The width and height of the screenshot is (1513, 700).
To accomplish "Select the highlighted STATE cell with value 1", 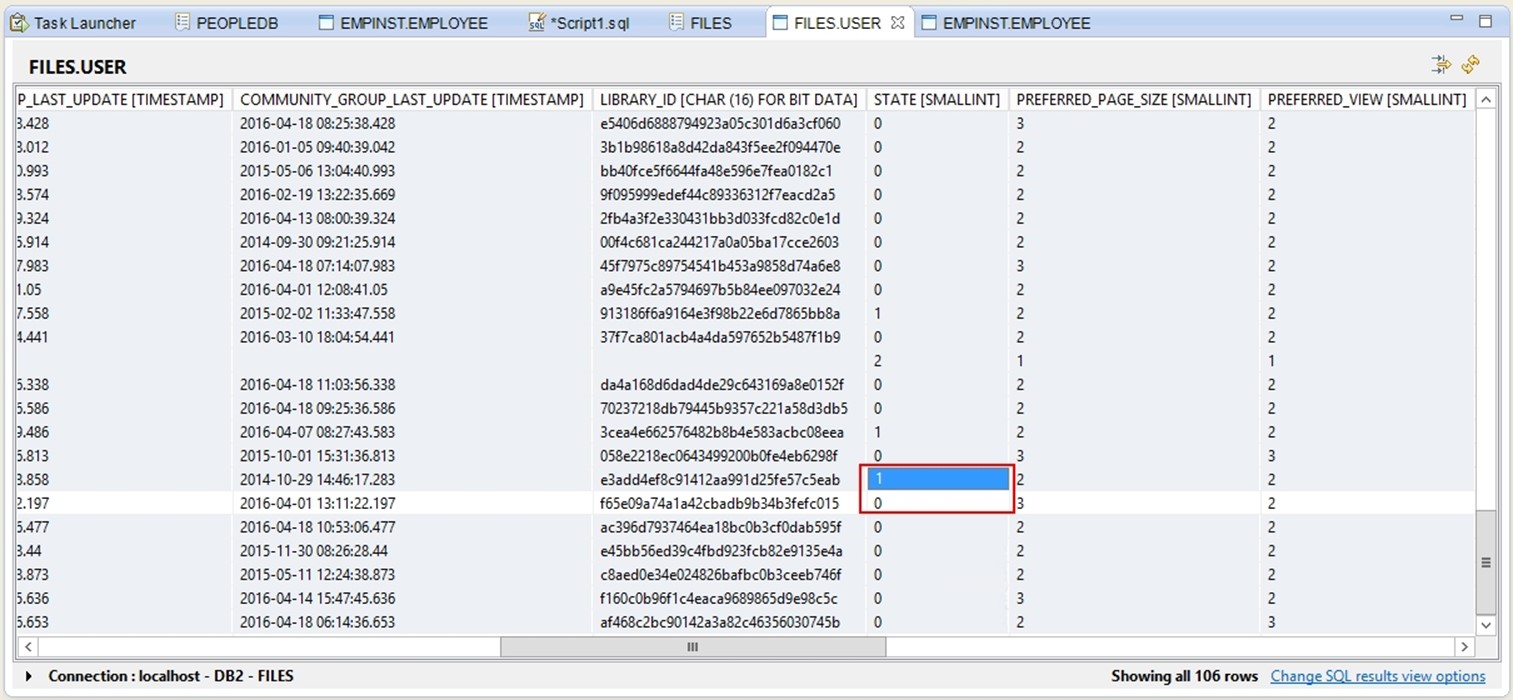I will click(x=937, y=479).
